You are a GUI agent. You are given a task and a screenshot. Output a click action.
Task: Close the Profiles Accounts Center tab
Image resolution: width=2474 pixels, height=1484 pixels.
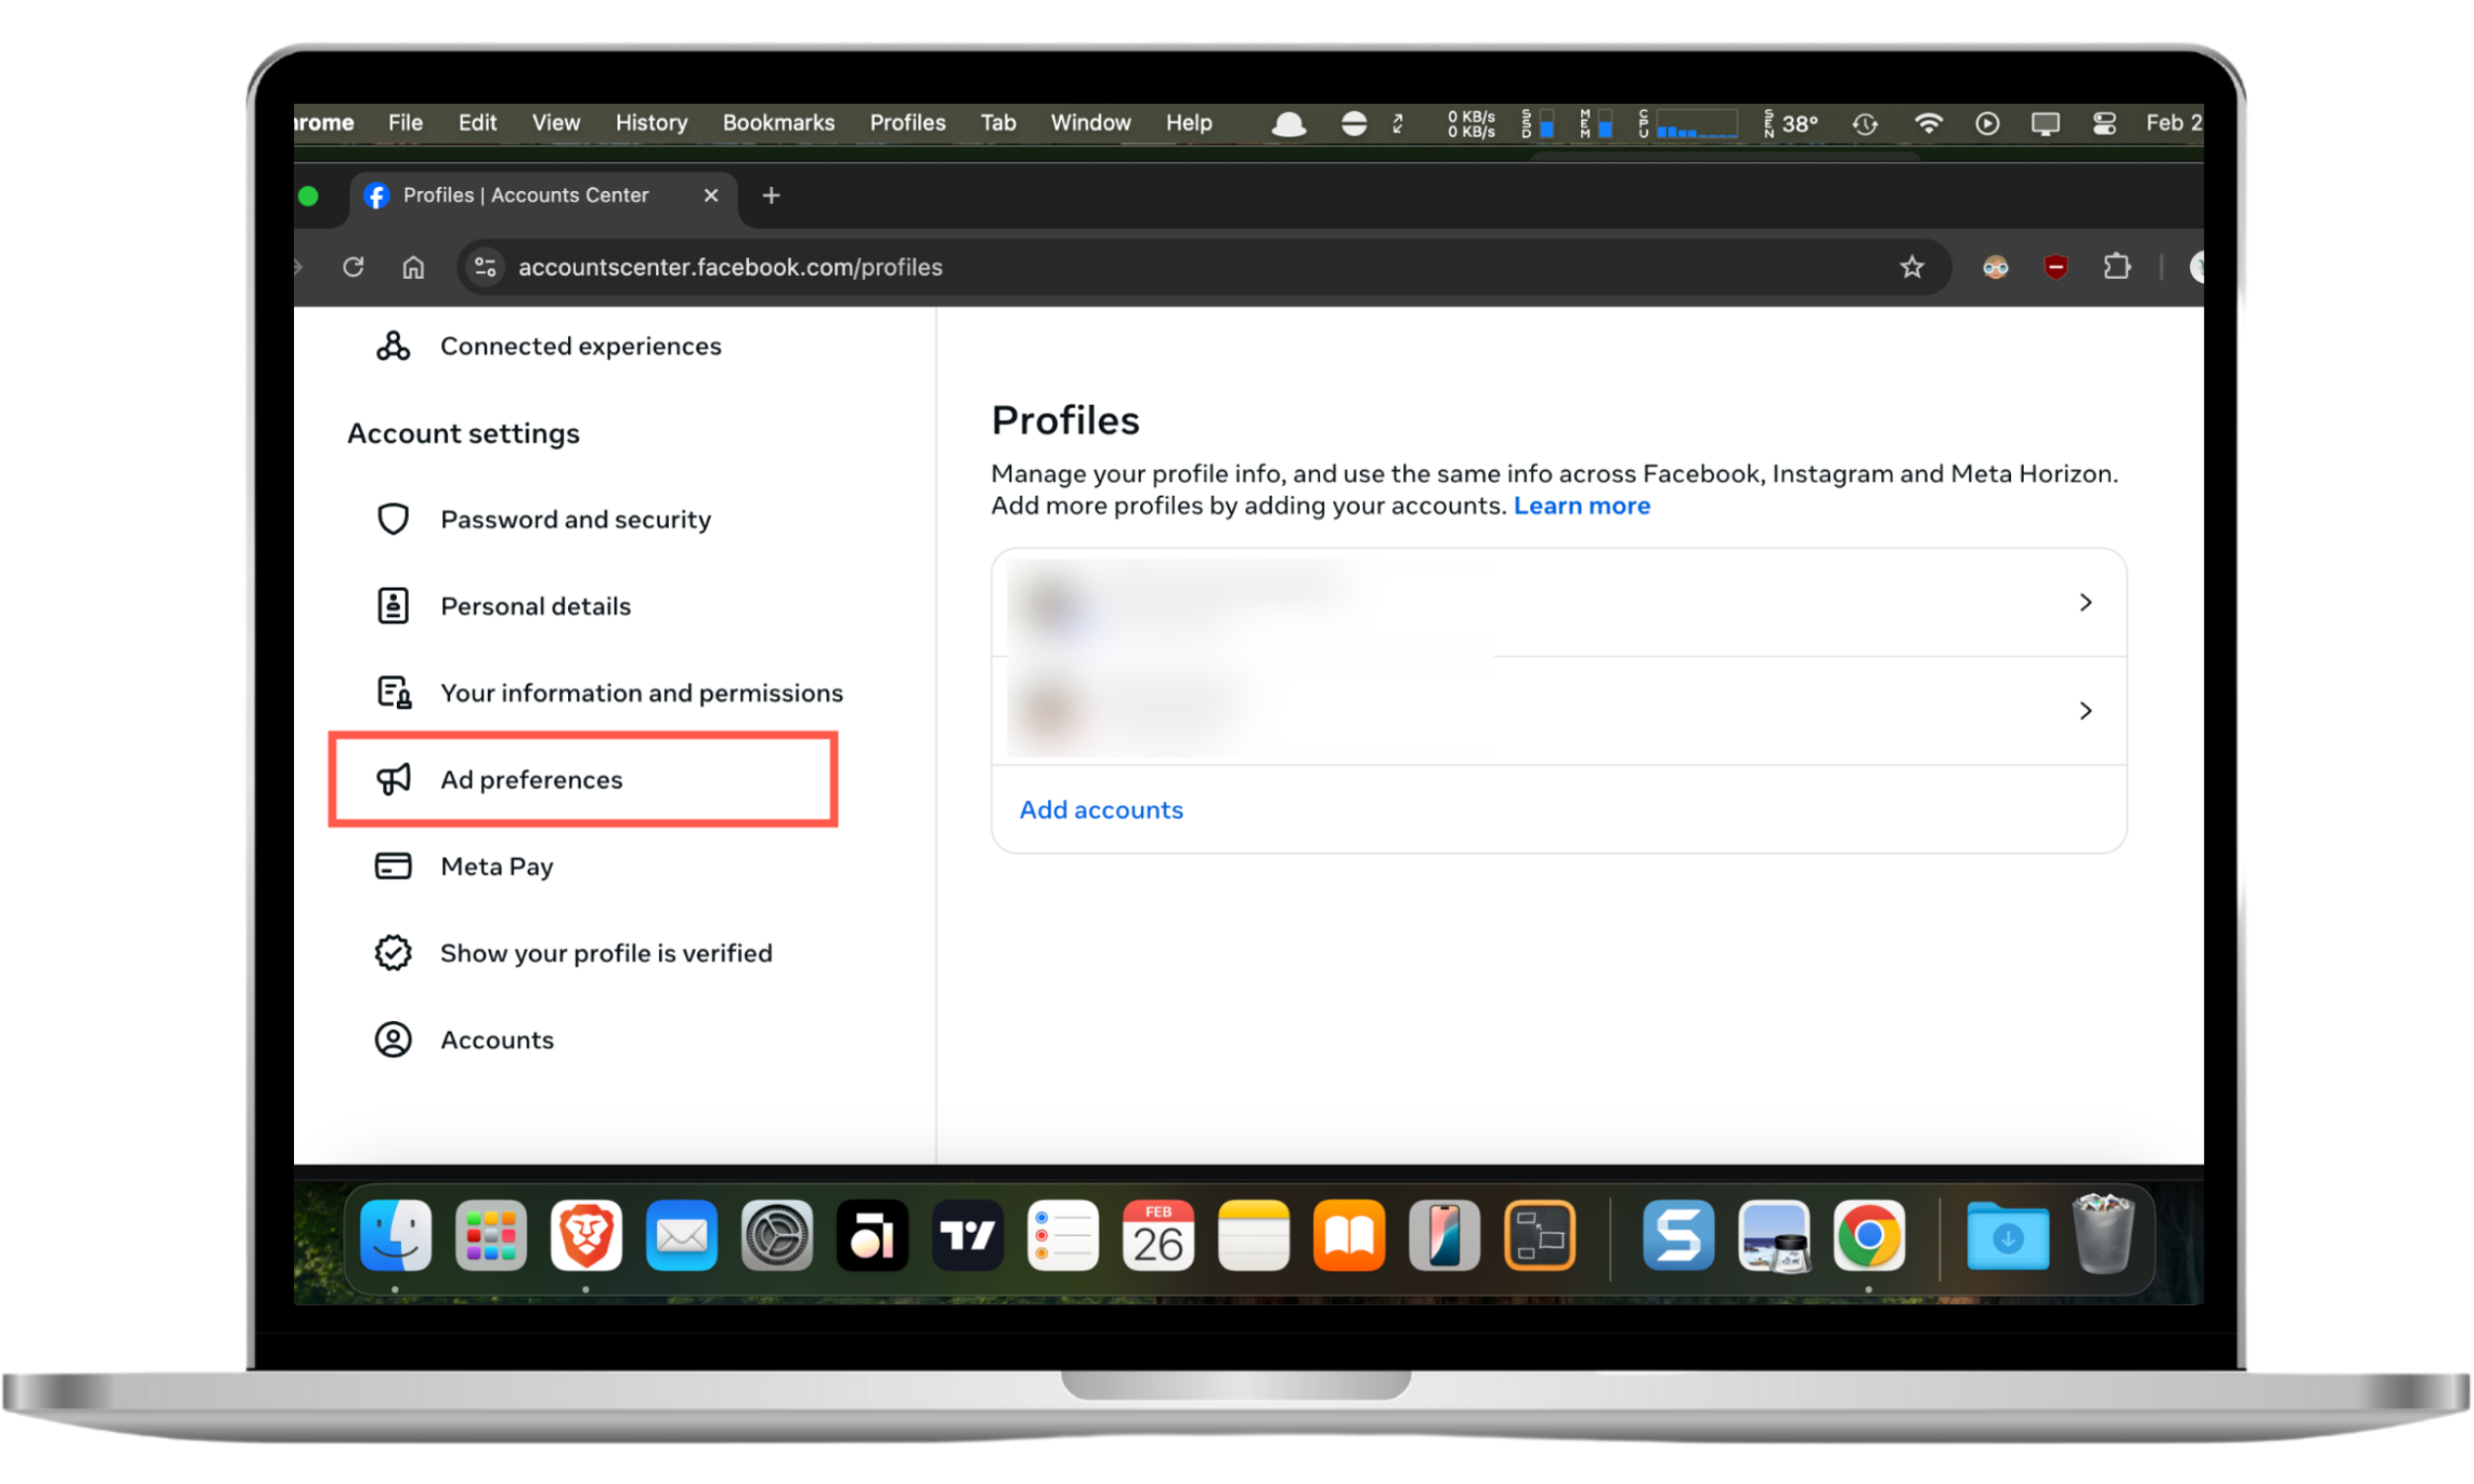[x=711, y=196]
